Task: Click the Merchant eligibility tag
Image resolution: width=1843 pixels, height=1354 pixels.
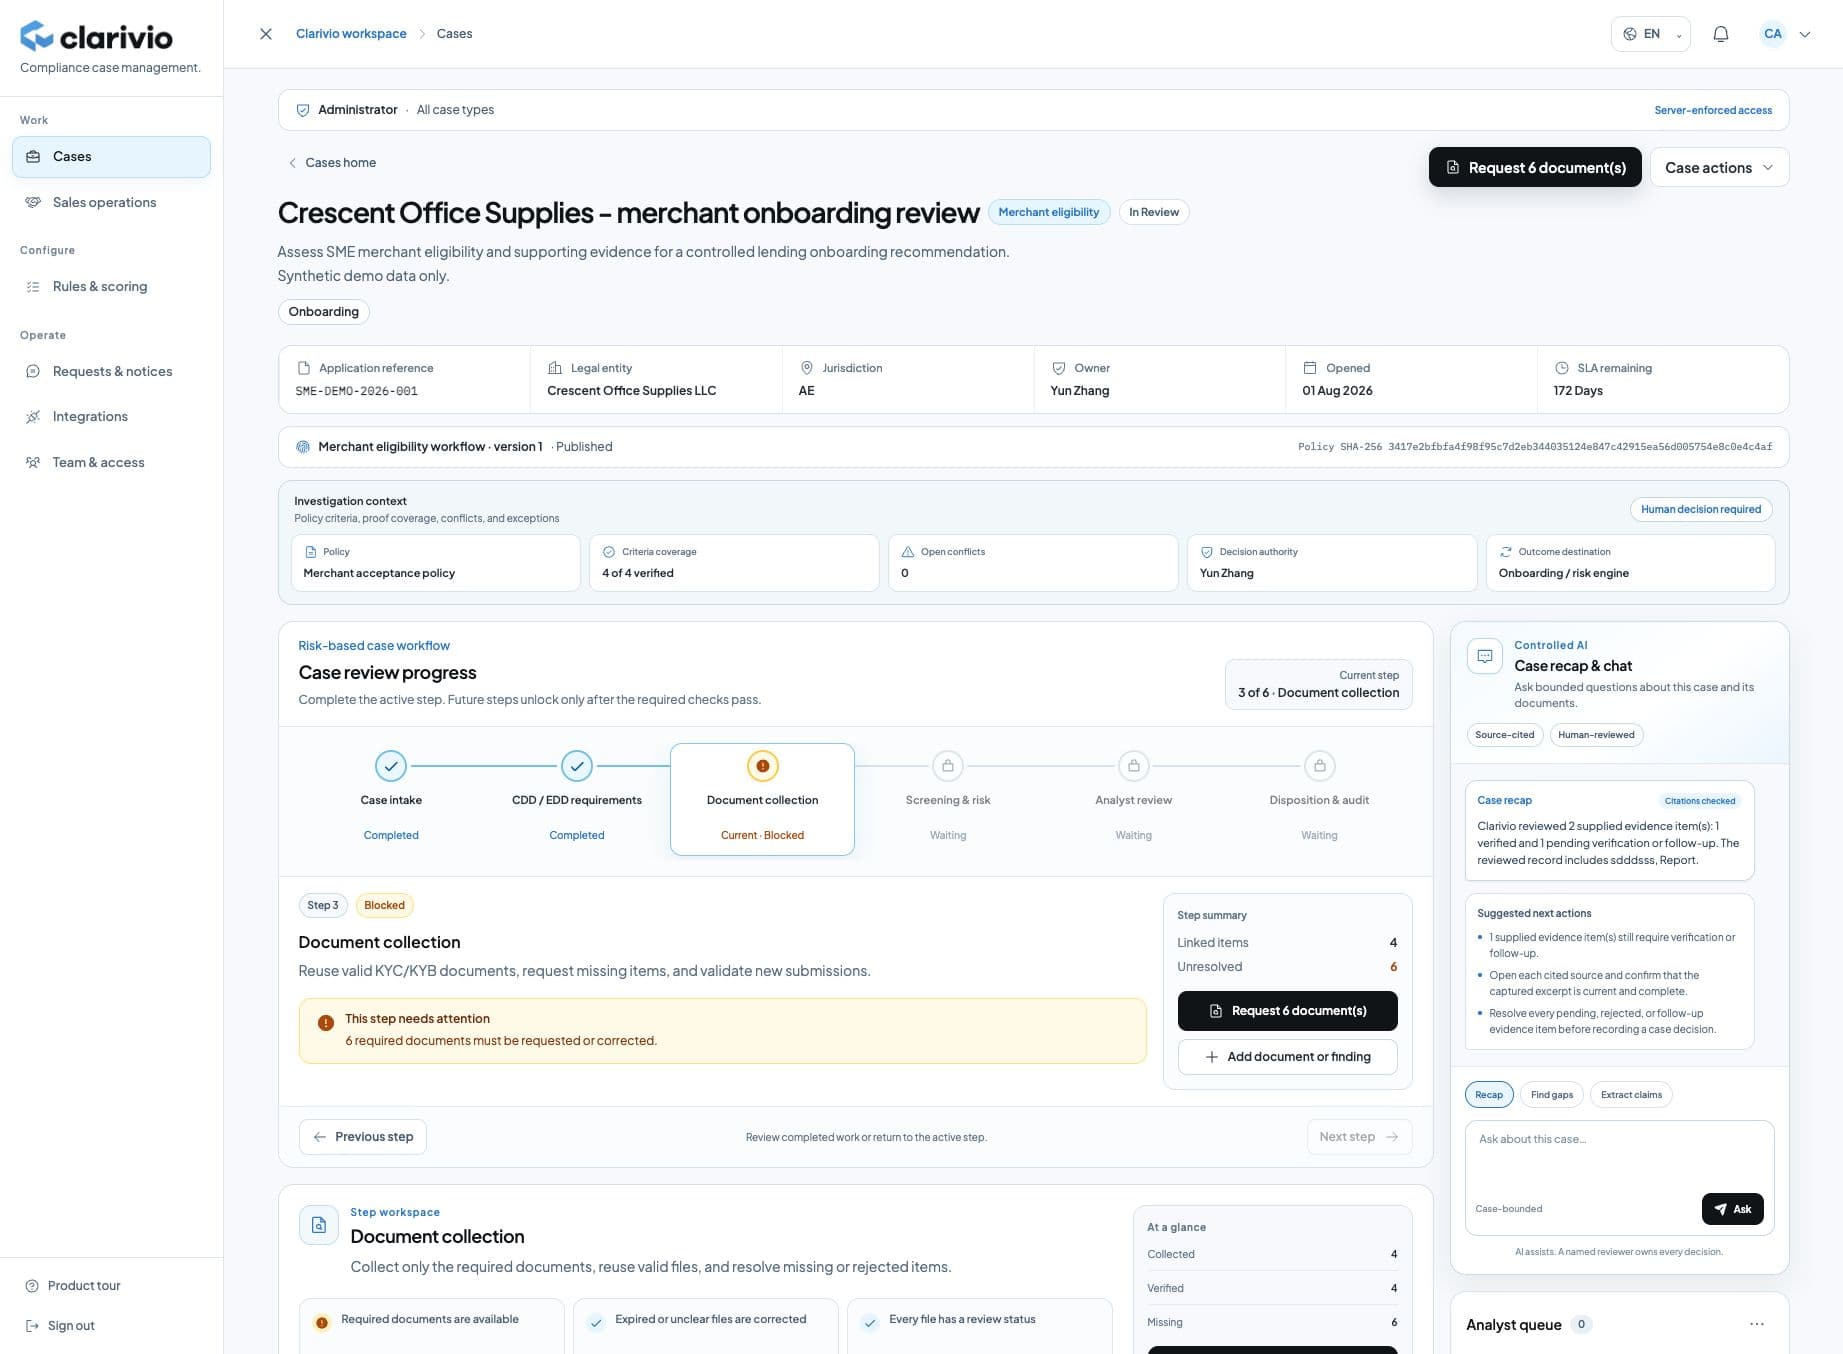Action: [1049, 212]
